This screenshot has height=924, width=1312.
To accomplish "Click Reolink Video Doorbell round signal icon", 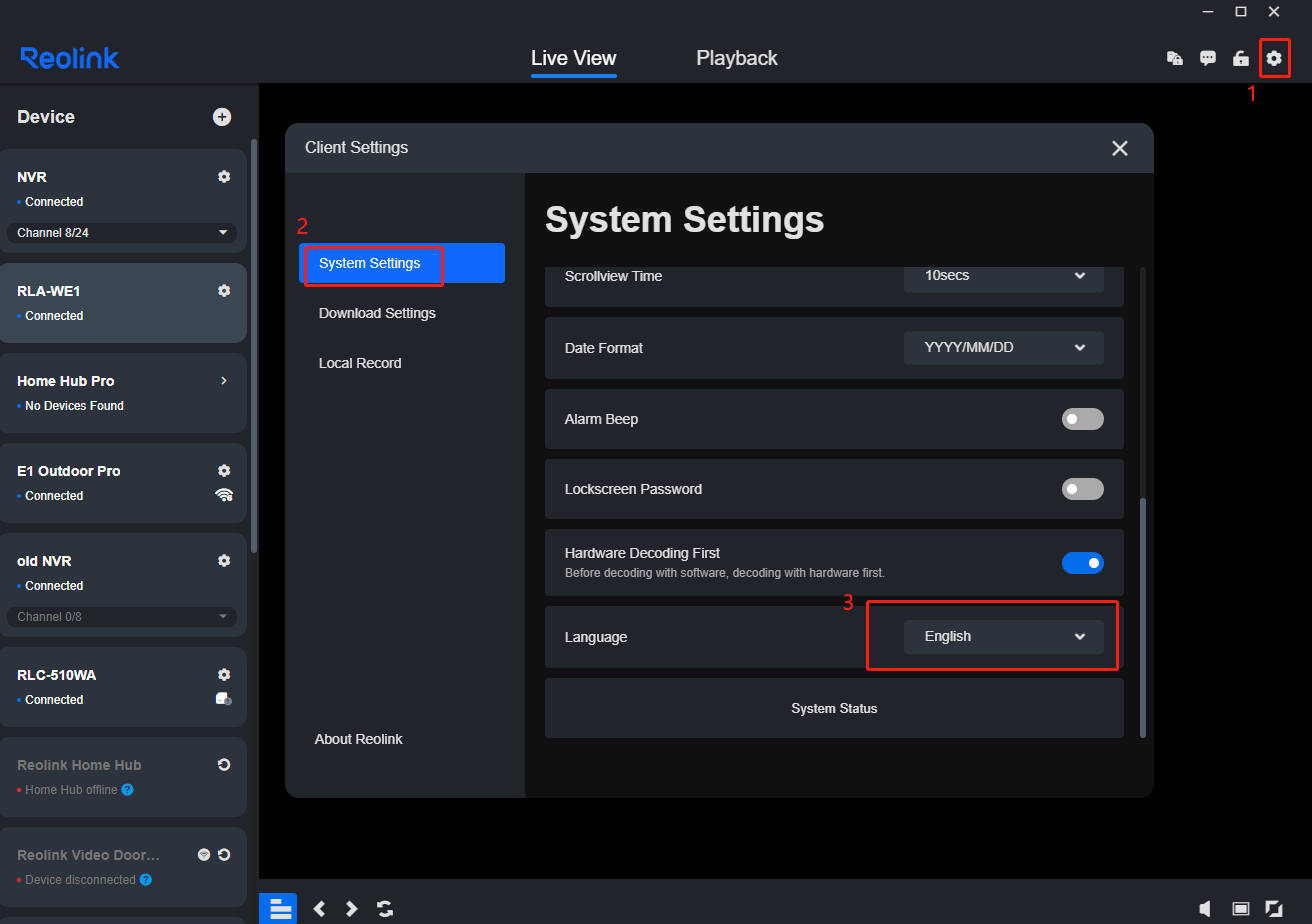I will tap(204, 855).
